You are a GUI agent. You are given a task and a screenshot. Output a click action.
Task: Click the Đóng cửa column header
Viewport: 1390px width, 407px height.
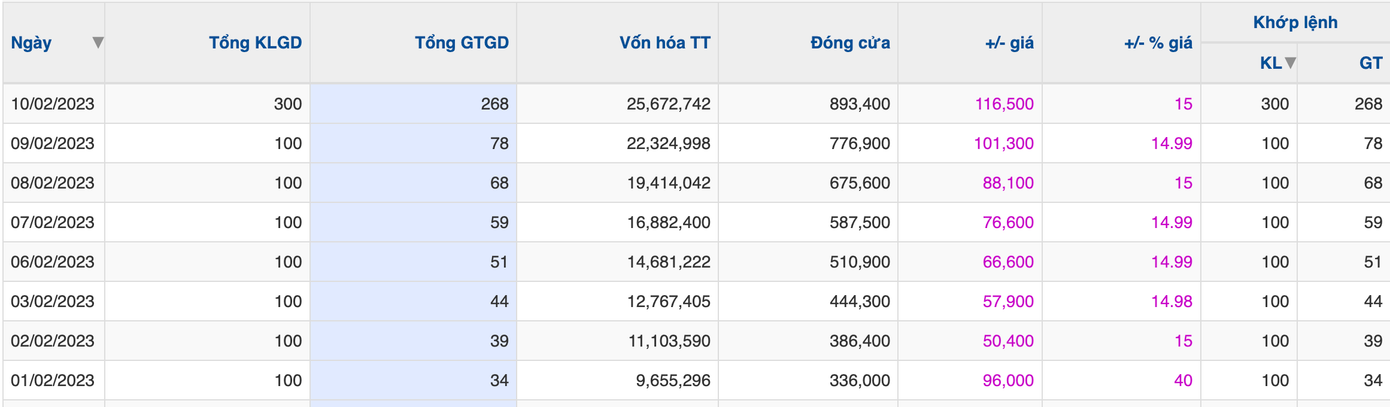click(850, 43)
